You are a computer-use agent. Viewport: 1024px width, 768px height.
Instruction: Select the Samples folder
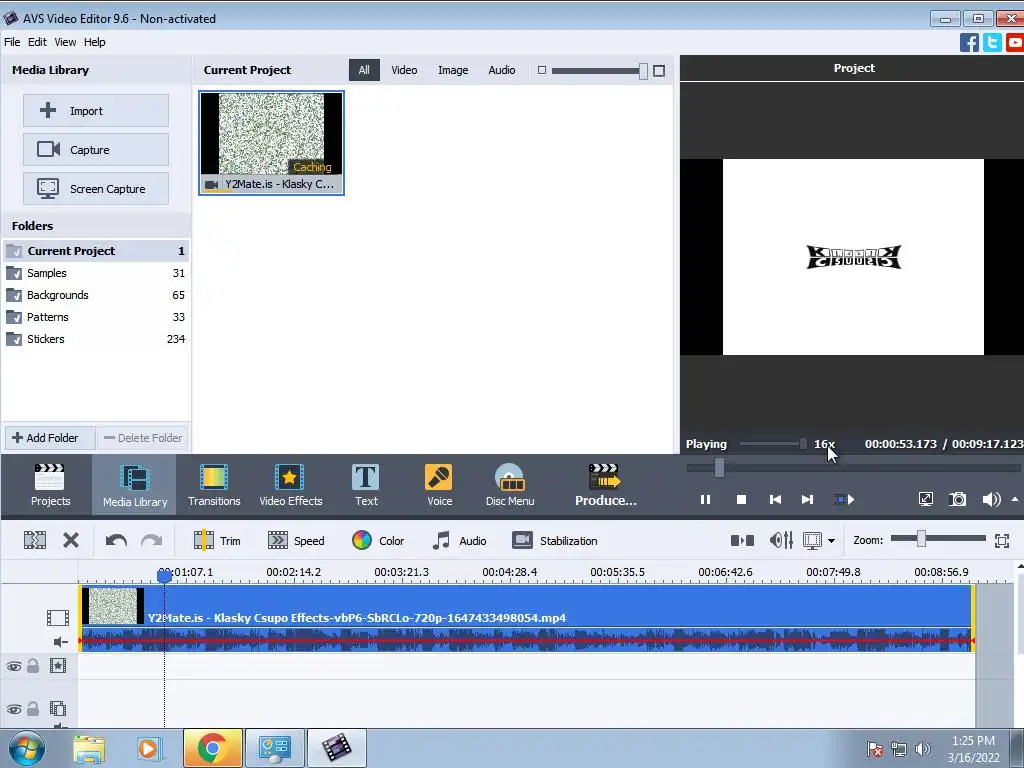[96, 273]
